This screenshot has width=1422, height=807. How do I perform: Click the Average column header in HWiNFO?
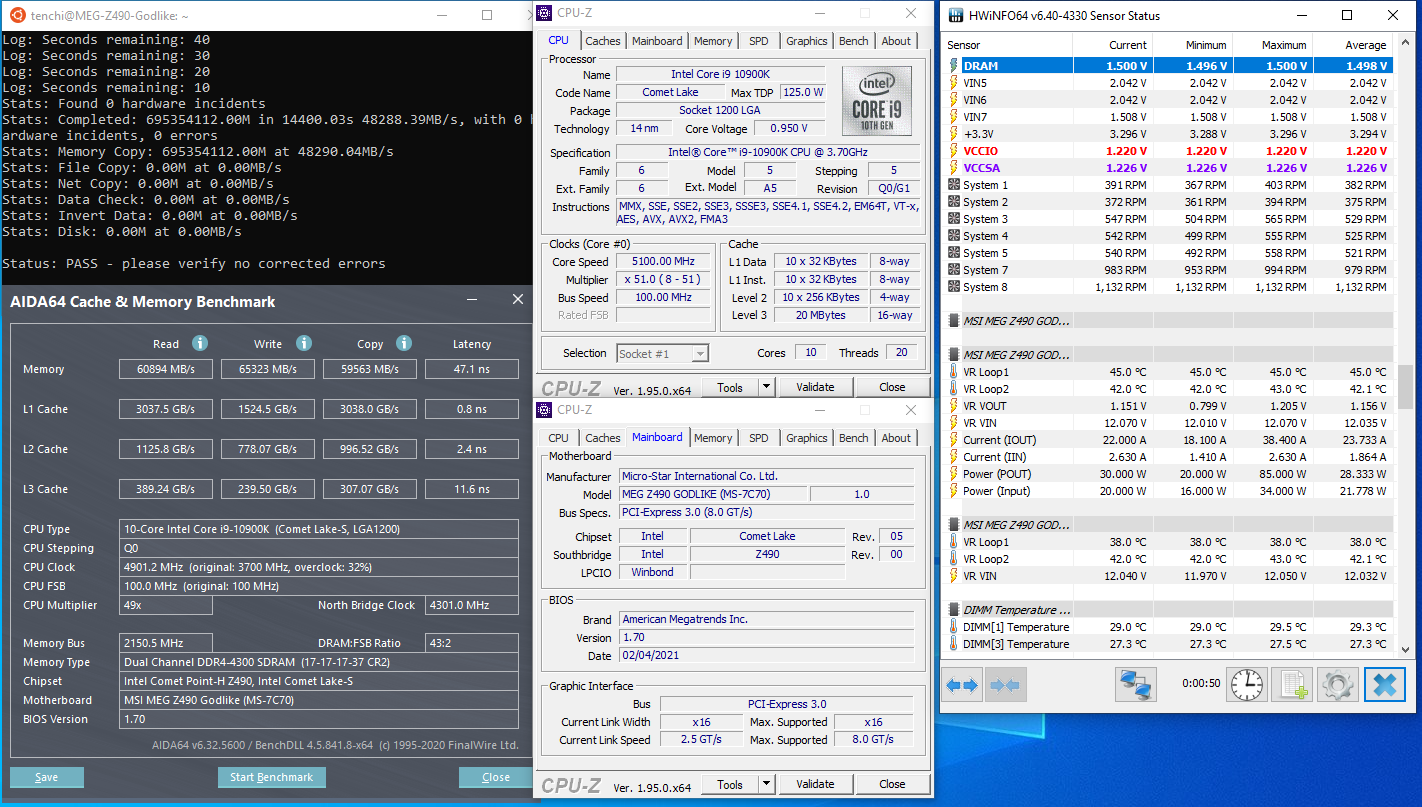pyautogui.click(x=1352, y=45)
